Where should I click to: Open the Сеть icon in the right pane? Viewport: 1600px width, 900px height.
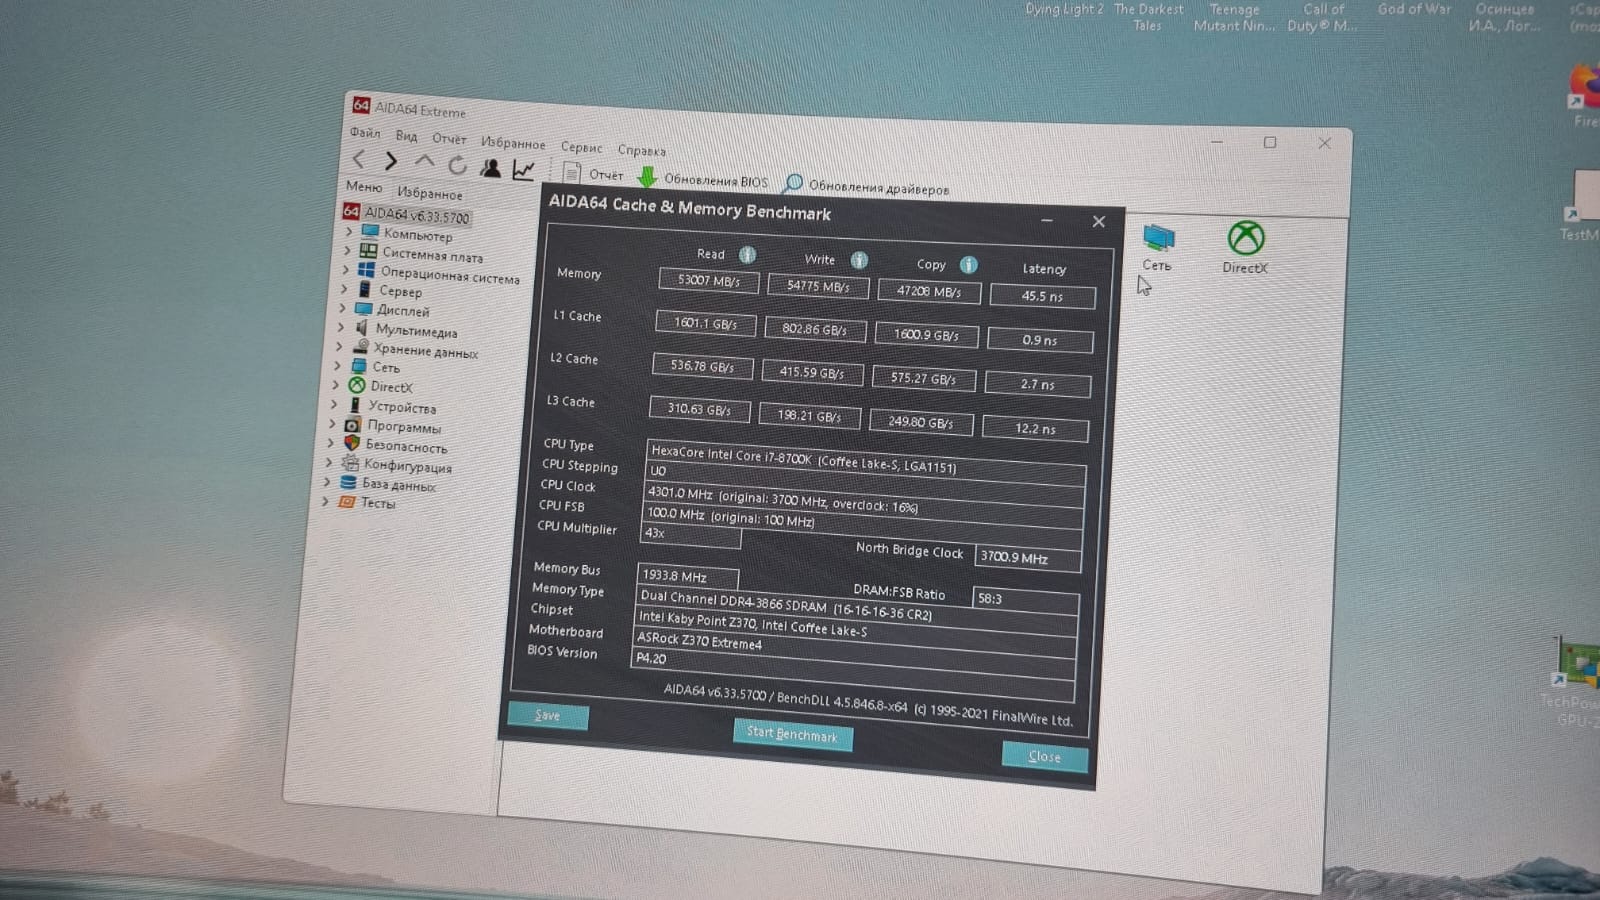tap(1158, 247)
